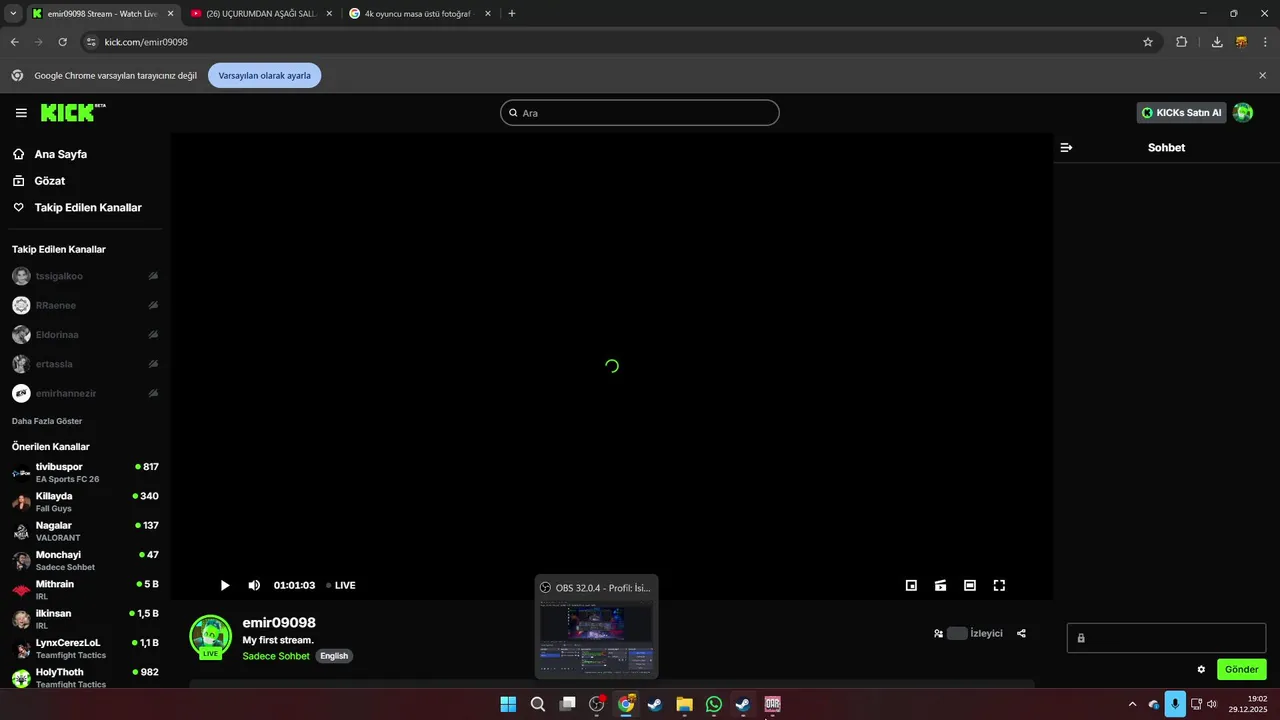The width and height of the screenshot is (1280, 720).
Task: Enable picture-in-picture mini player
Action: 911,585
